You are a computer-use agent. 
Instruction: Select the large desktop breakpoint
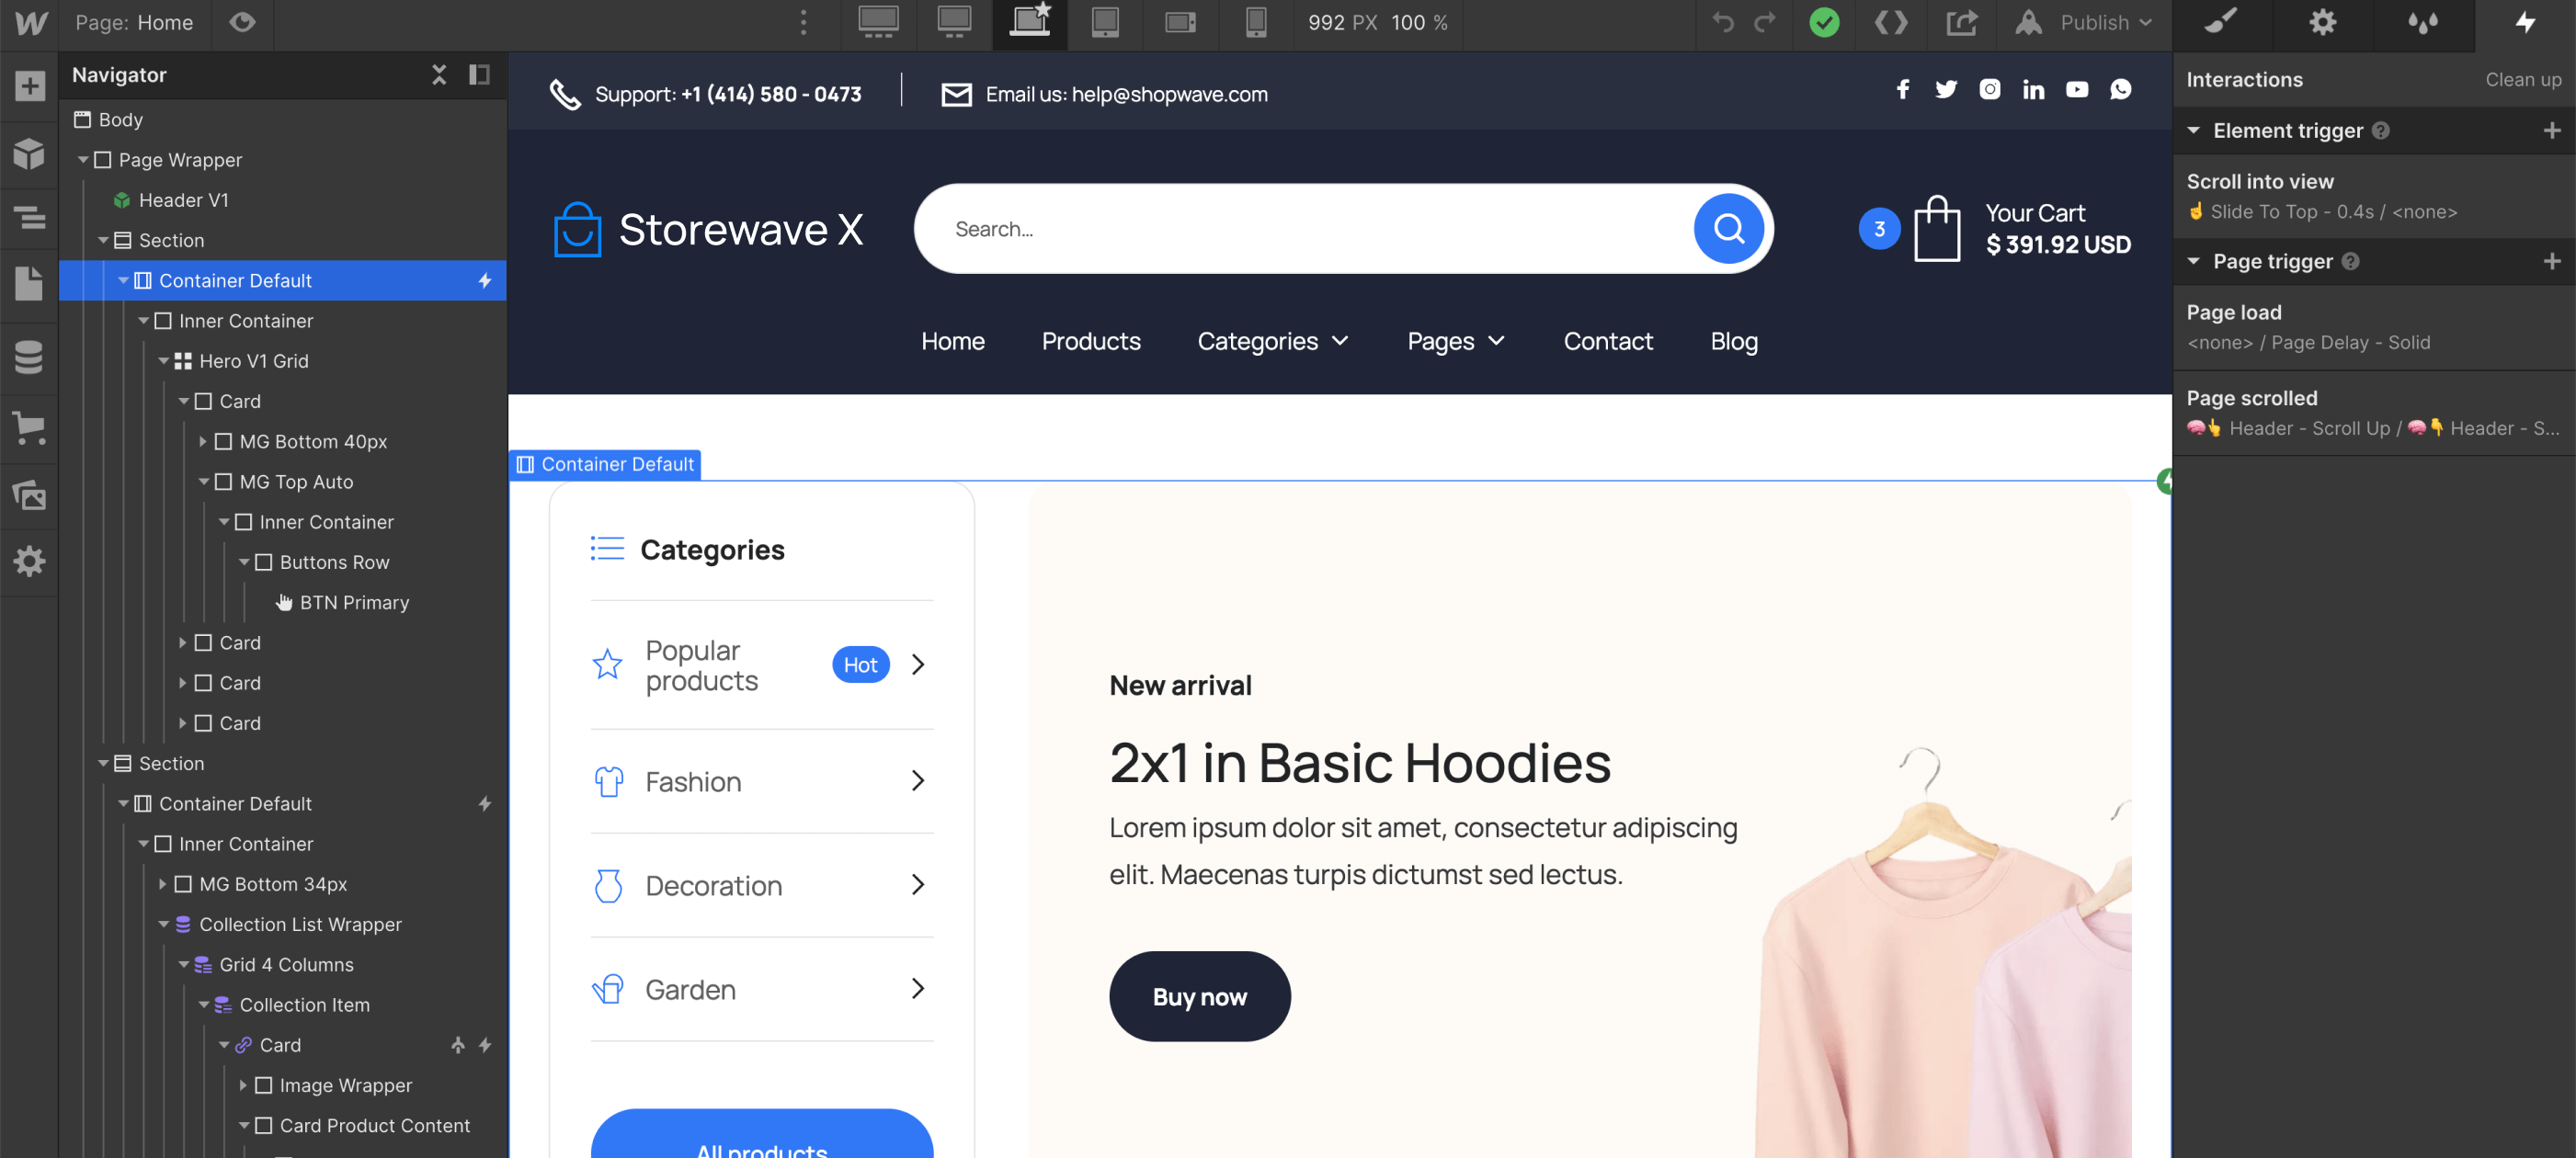[x=878, y=22]
